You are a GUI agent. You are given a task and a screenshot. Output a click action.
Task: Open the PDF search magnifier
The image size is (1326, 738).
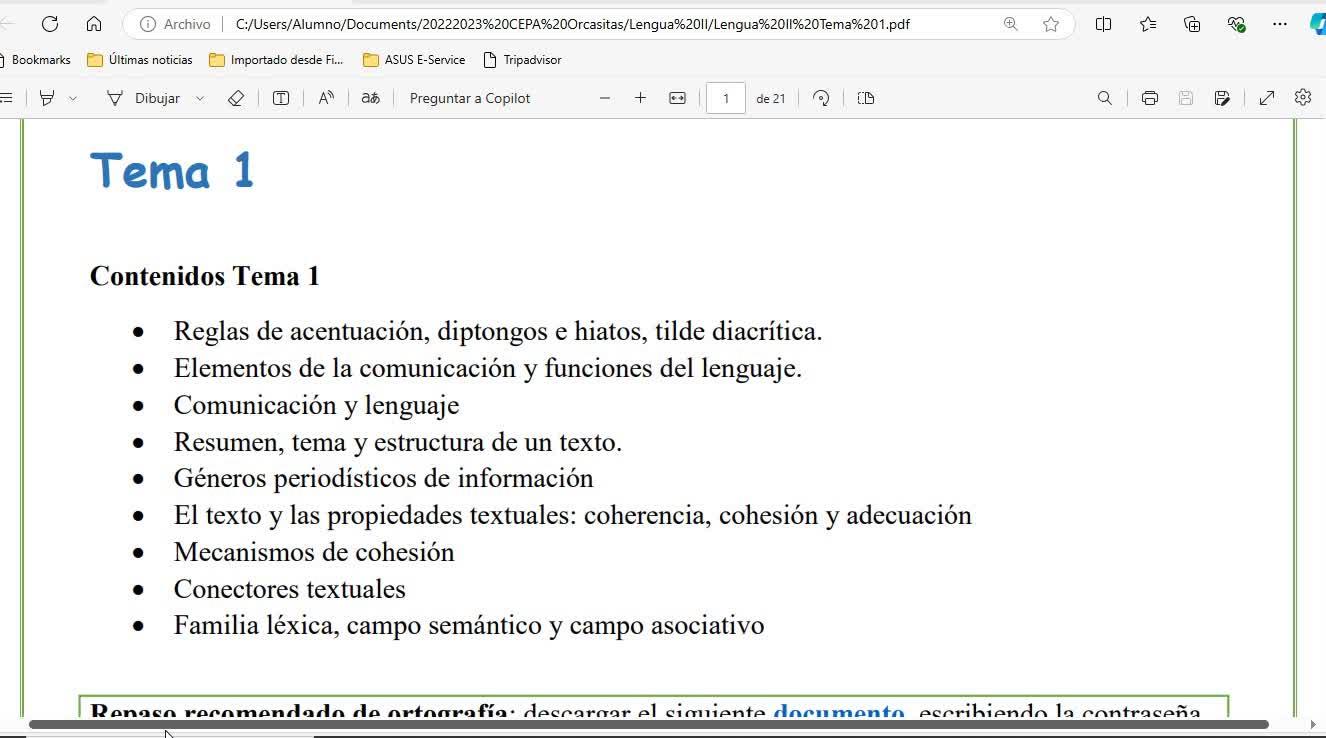[x=1104, y=98]
